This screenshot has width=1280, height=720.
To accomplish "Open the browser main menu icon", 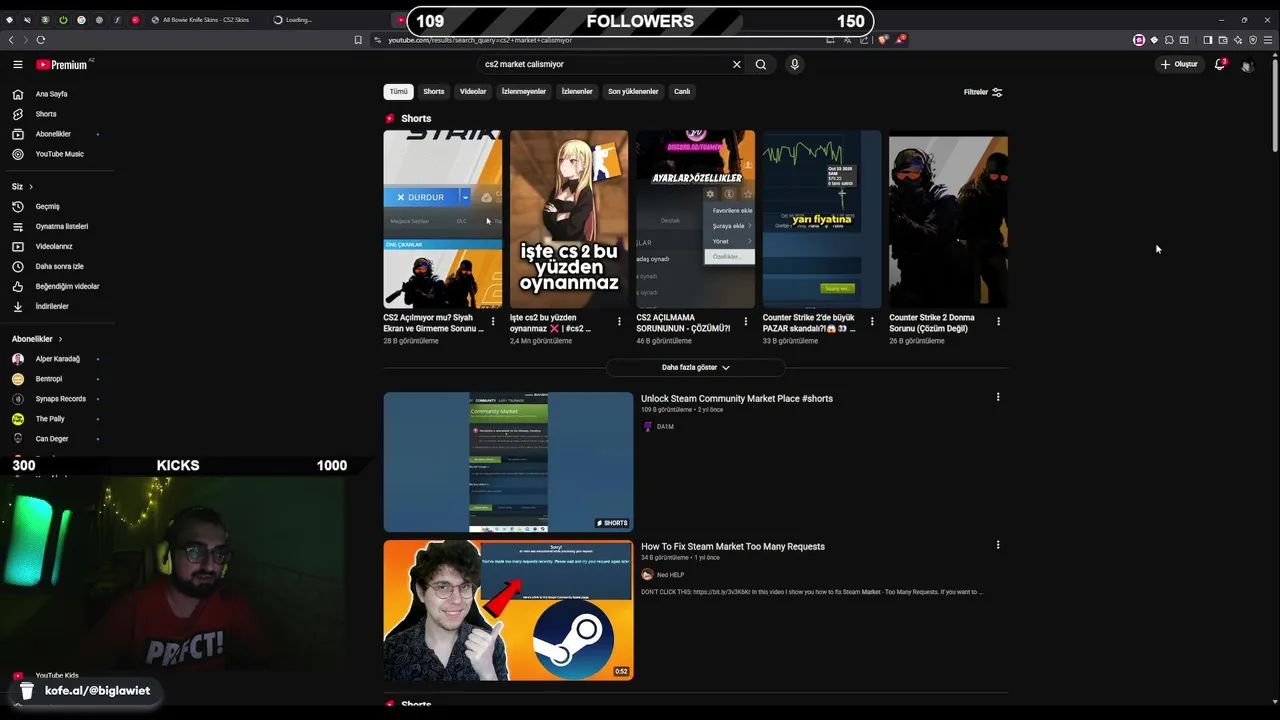I will point(1269,40).
